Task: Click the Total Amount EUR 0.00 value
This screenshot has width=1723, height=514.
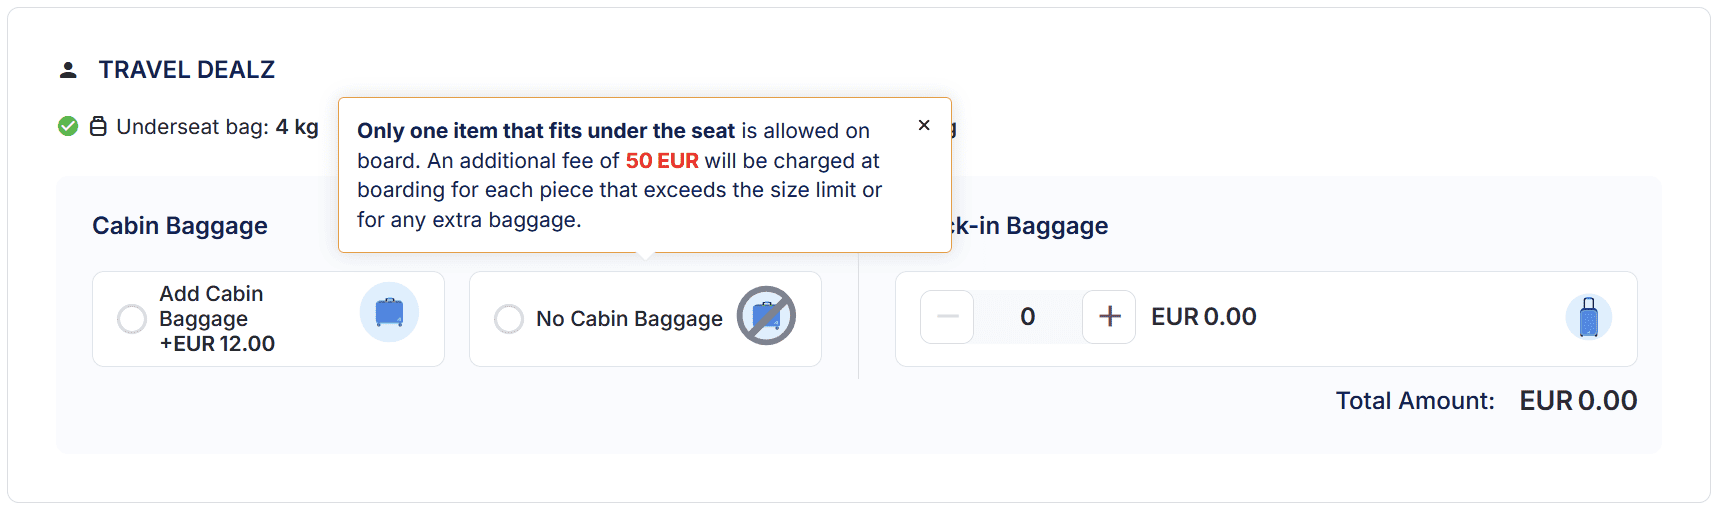Action: tap(1578, 401)
